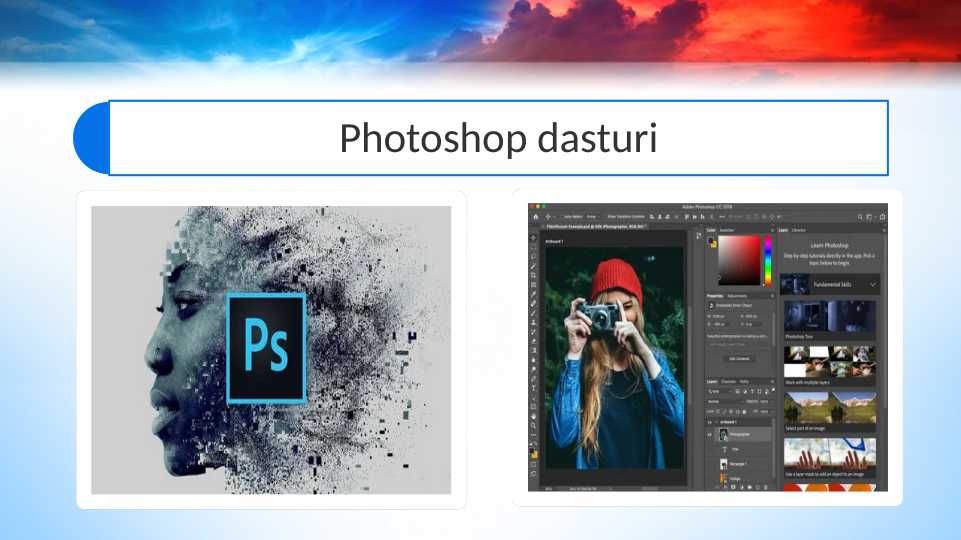Select the Quick Selection tool

click(533, 265)
